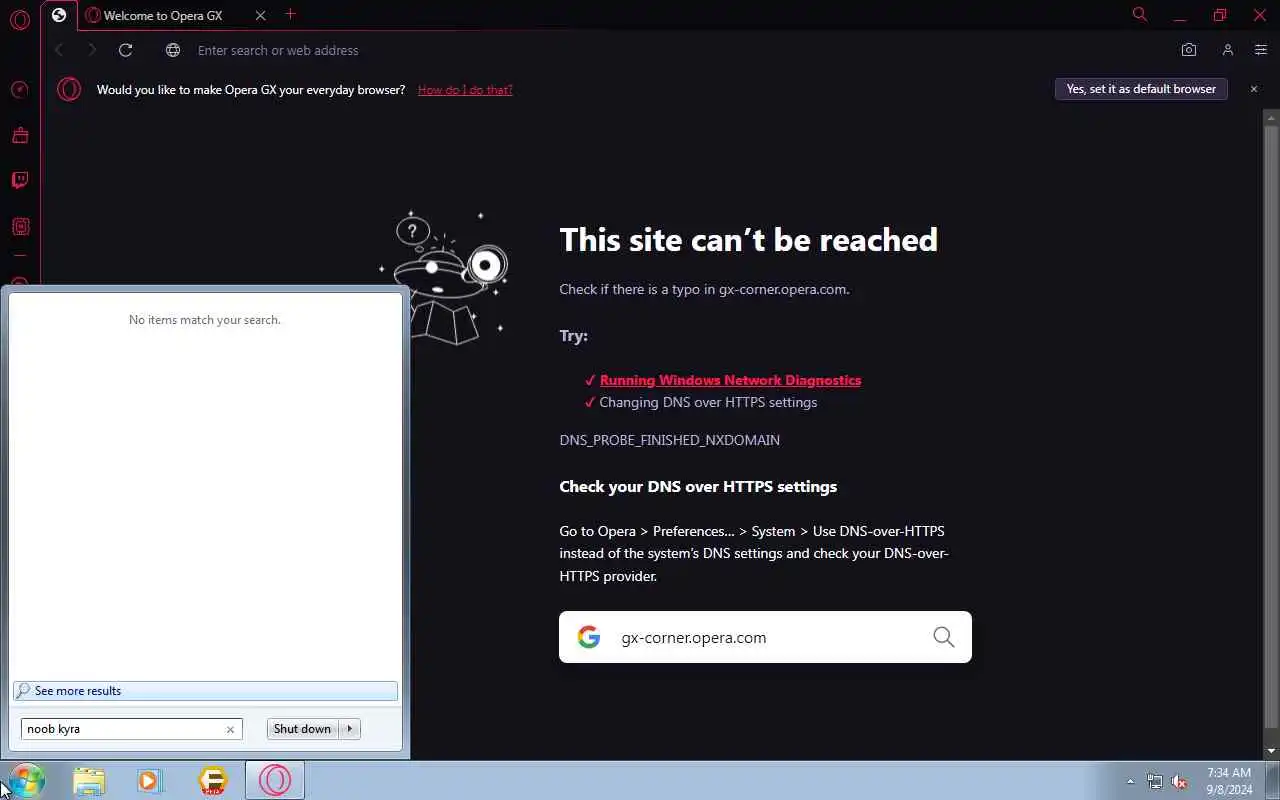Open the Opera GX main menu logo
The width and height of the screenshot is (1280, 800).
click(x=20, y=19)
